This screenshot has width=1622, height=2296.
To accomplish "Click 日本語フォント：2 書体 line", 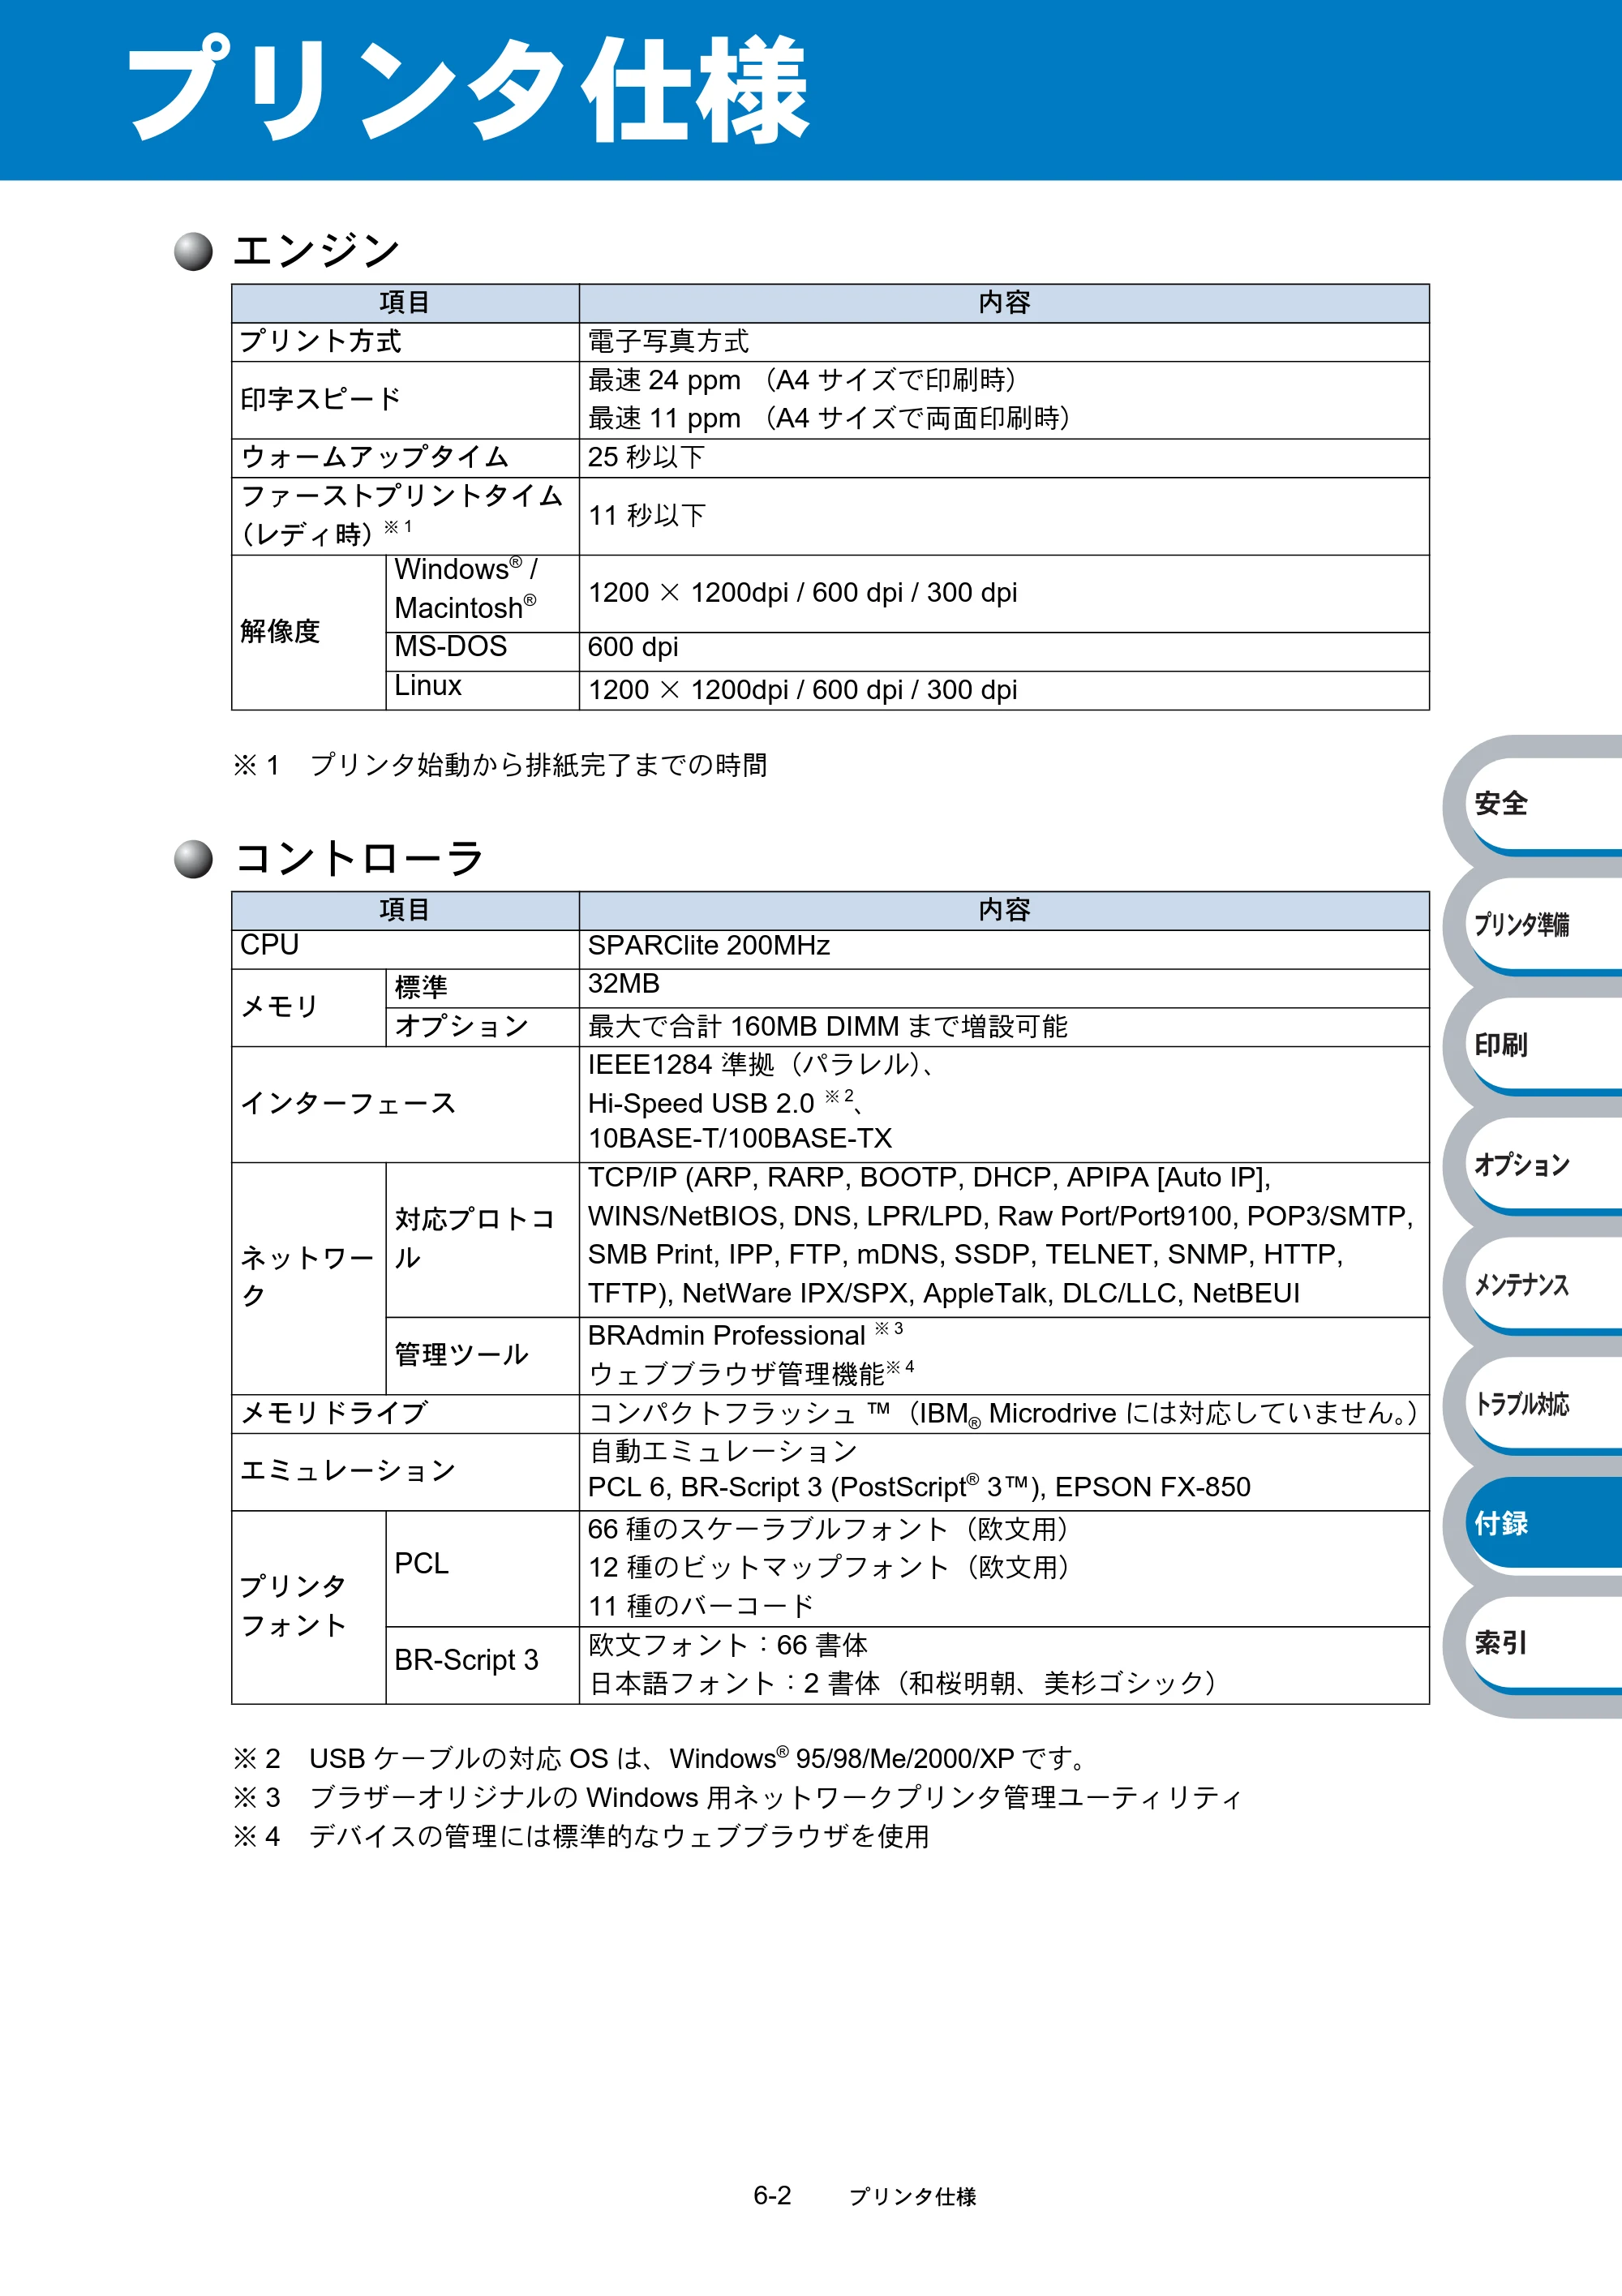I will point(903,1684).
